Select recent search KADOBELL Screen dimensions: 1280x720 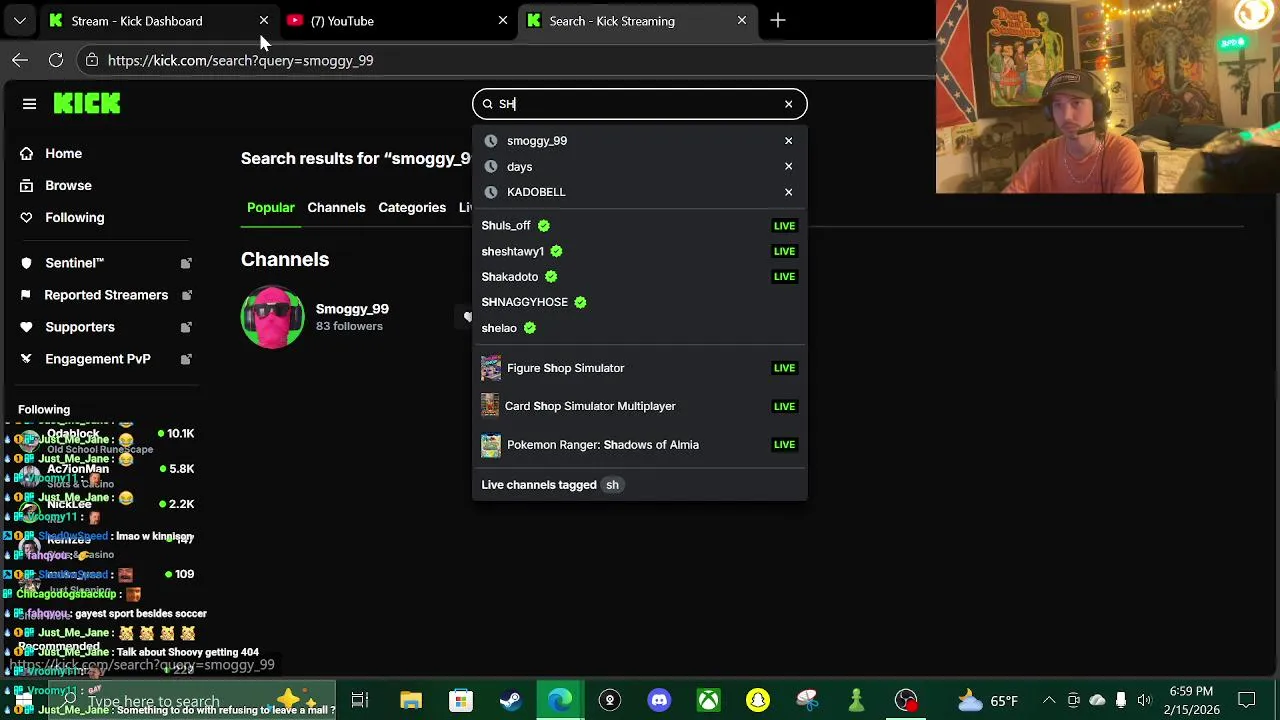[x=536, y=192]
